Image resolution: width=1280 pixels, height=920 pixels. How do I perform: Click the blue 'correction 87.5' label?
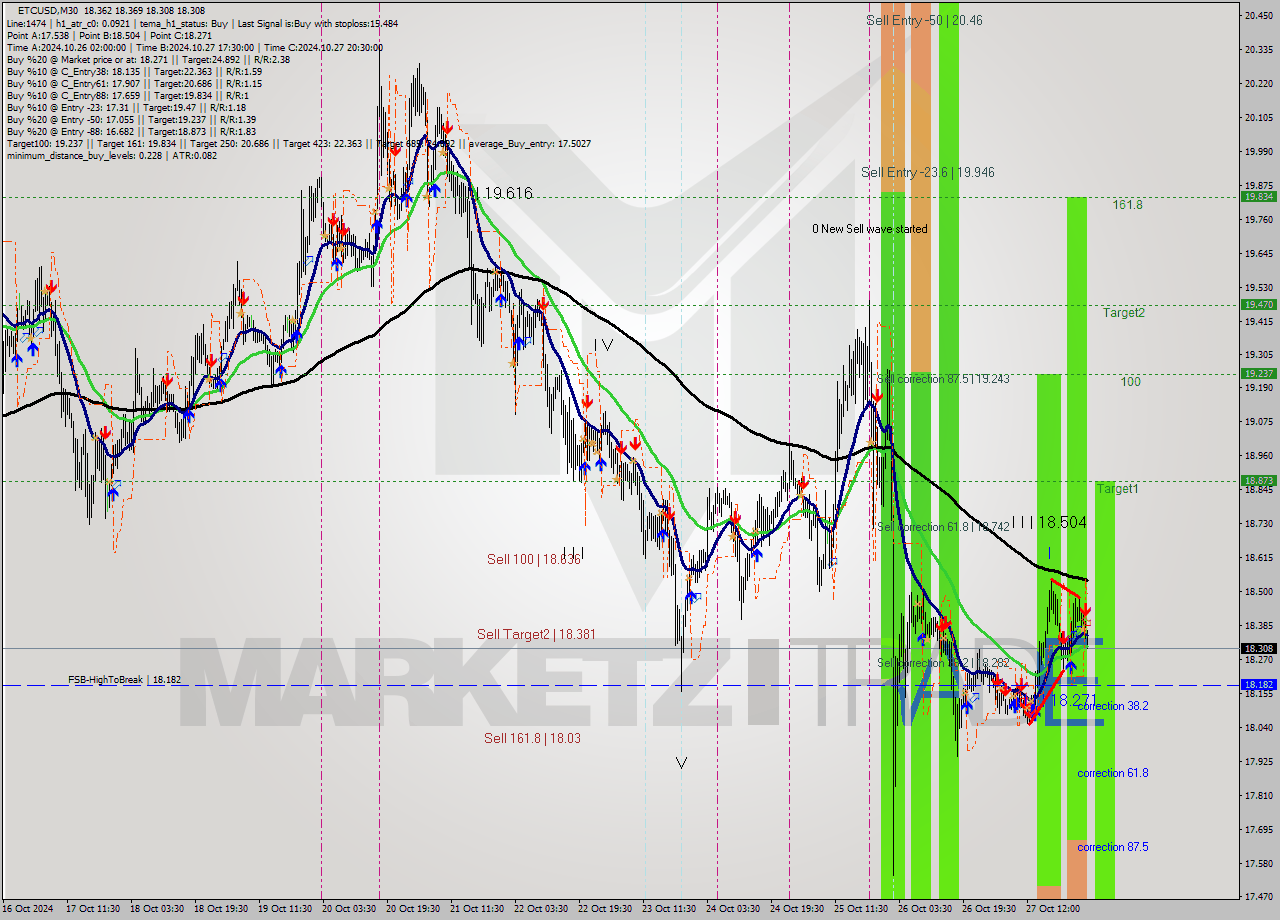click(1112, 847)
